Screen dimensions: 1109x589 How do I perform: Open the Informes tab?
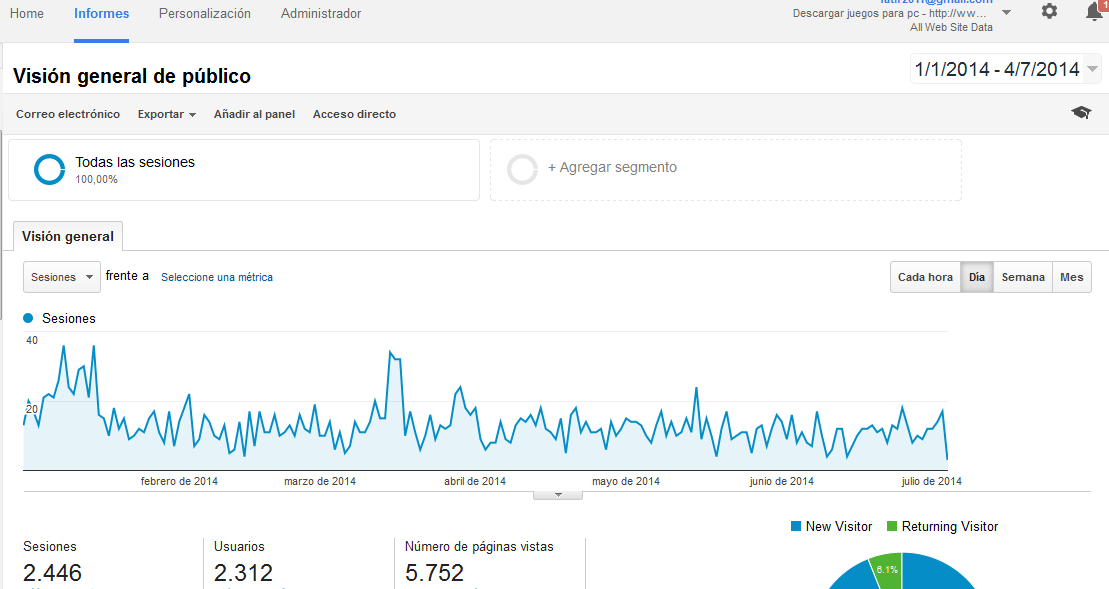102,13
